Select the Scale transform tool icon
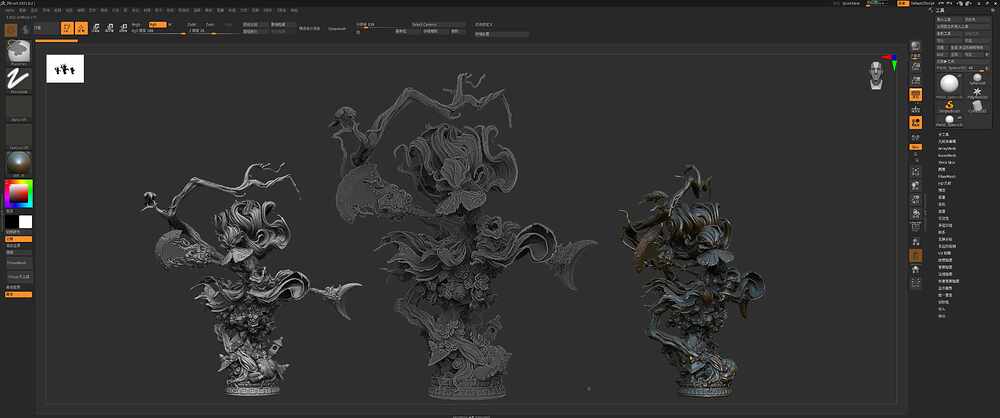Viewport: 1000px width, 418px height. click(109, 28)
